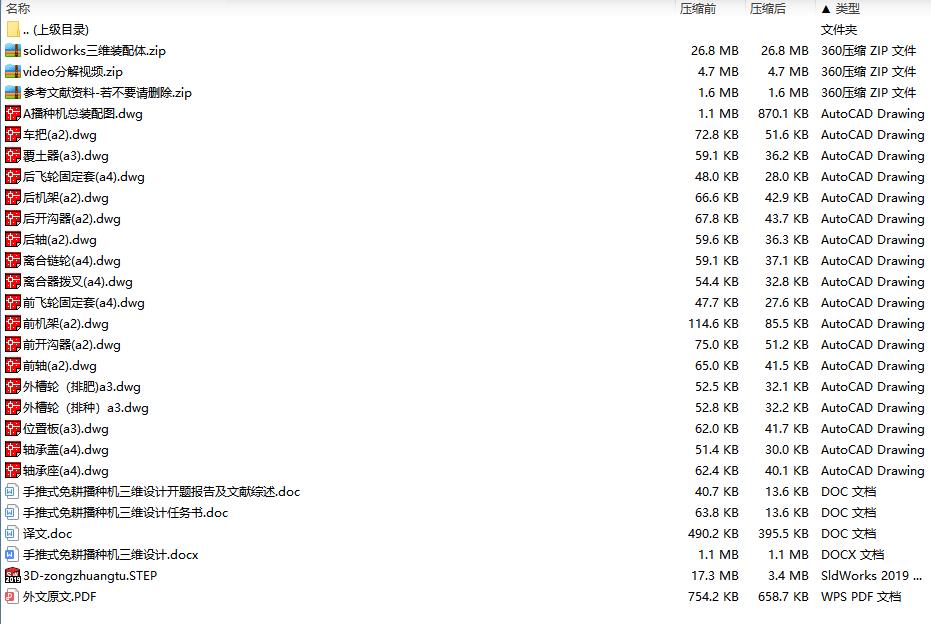Select file name 3D-zongzhuangtu.STEP
The width and height of the screenshot is (931, 624).
90,575
